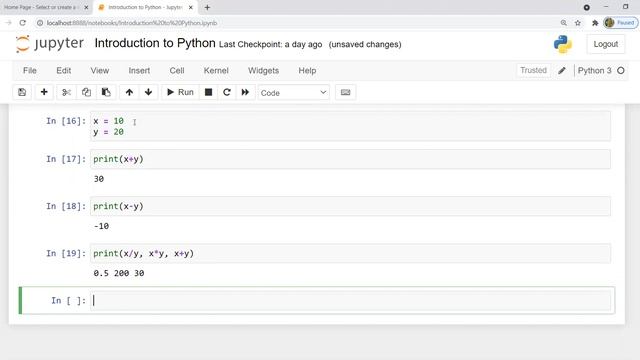Open the Kernel menu
This screenshot has width=640, height=360.
coord(216,71)
